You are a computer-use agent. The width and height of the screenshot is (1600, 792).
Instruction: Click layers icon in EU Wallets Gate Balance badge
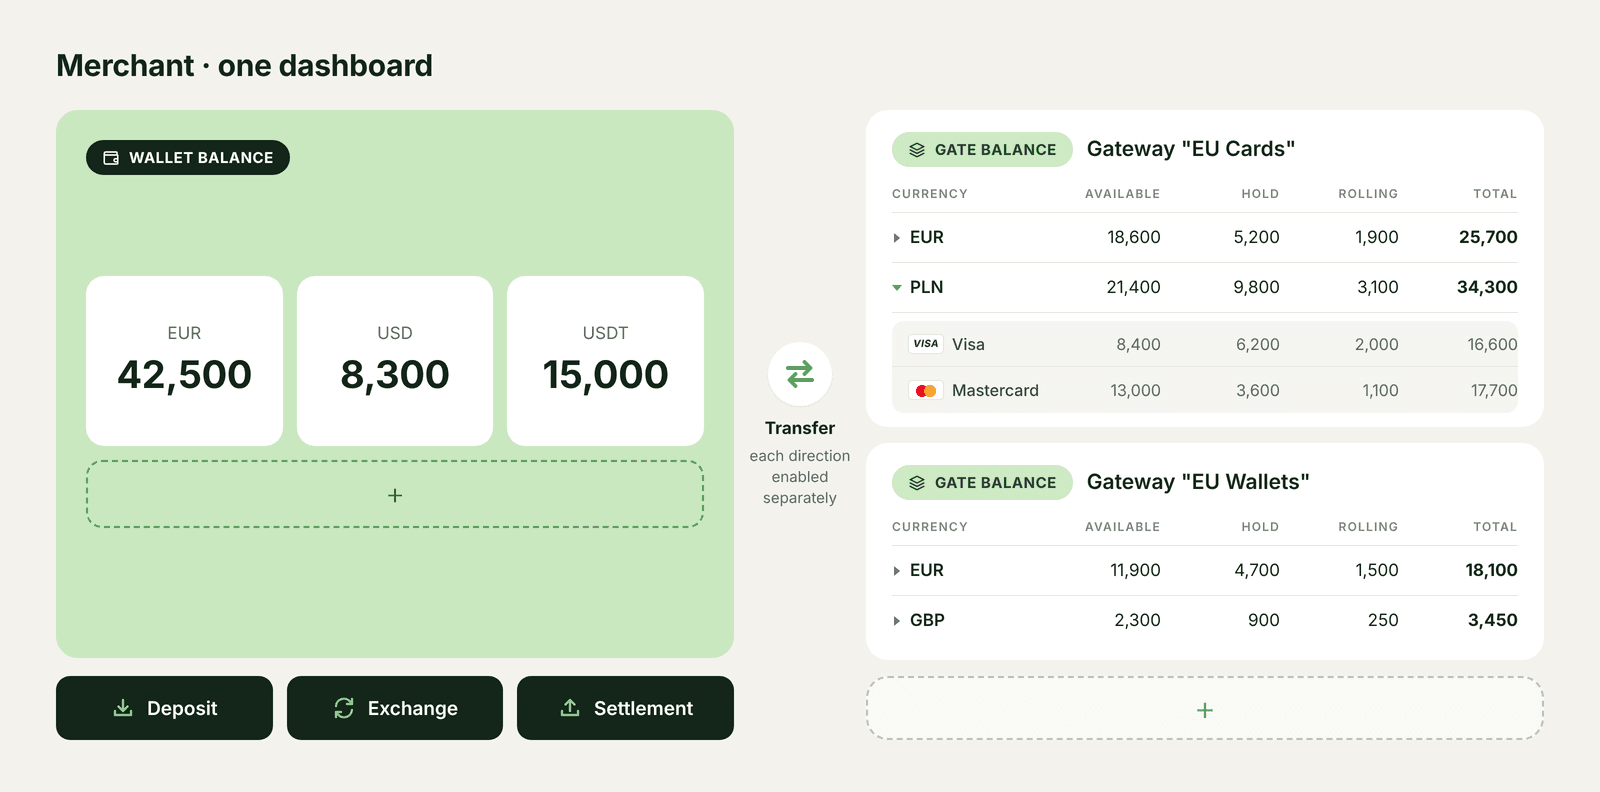917,483
